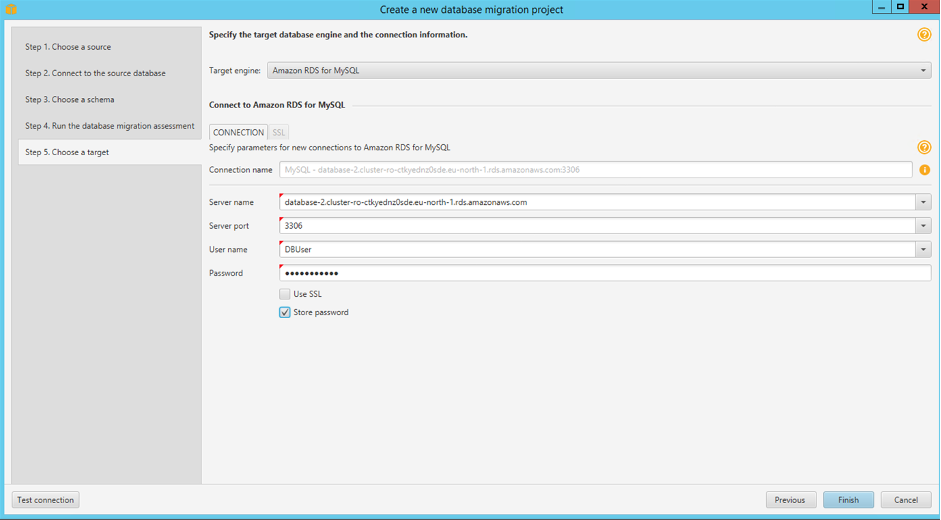Click the 'Server name' label

click(x=231, y=202)
